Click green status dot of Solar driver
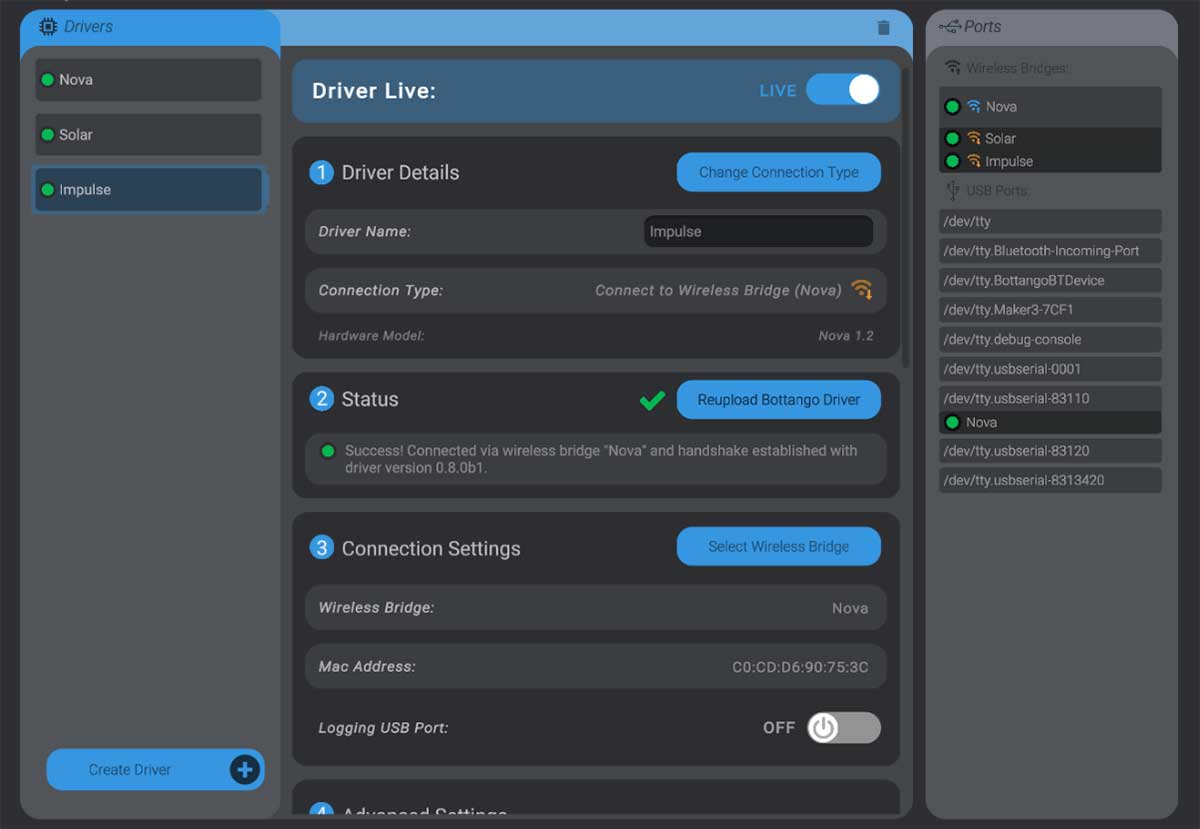 47,135
